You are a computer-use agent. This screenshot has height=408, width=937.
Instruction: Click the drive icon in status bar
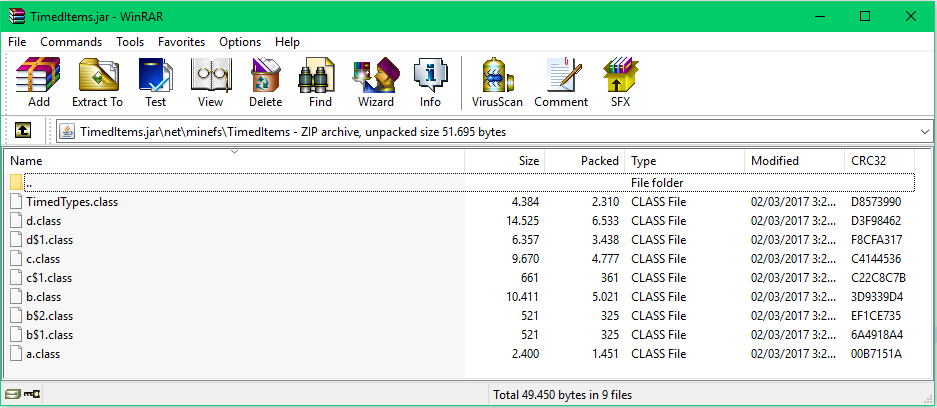point(12,394)
